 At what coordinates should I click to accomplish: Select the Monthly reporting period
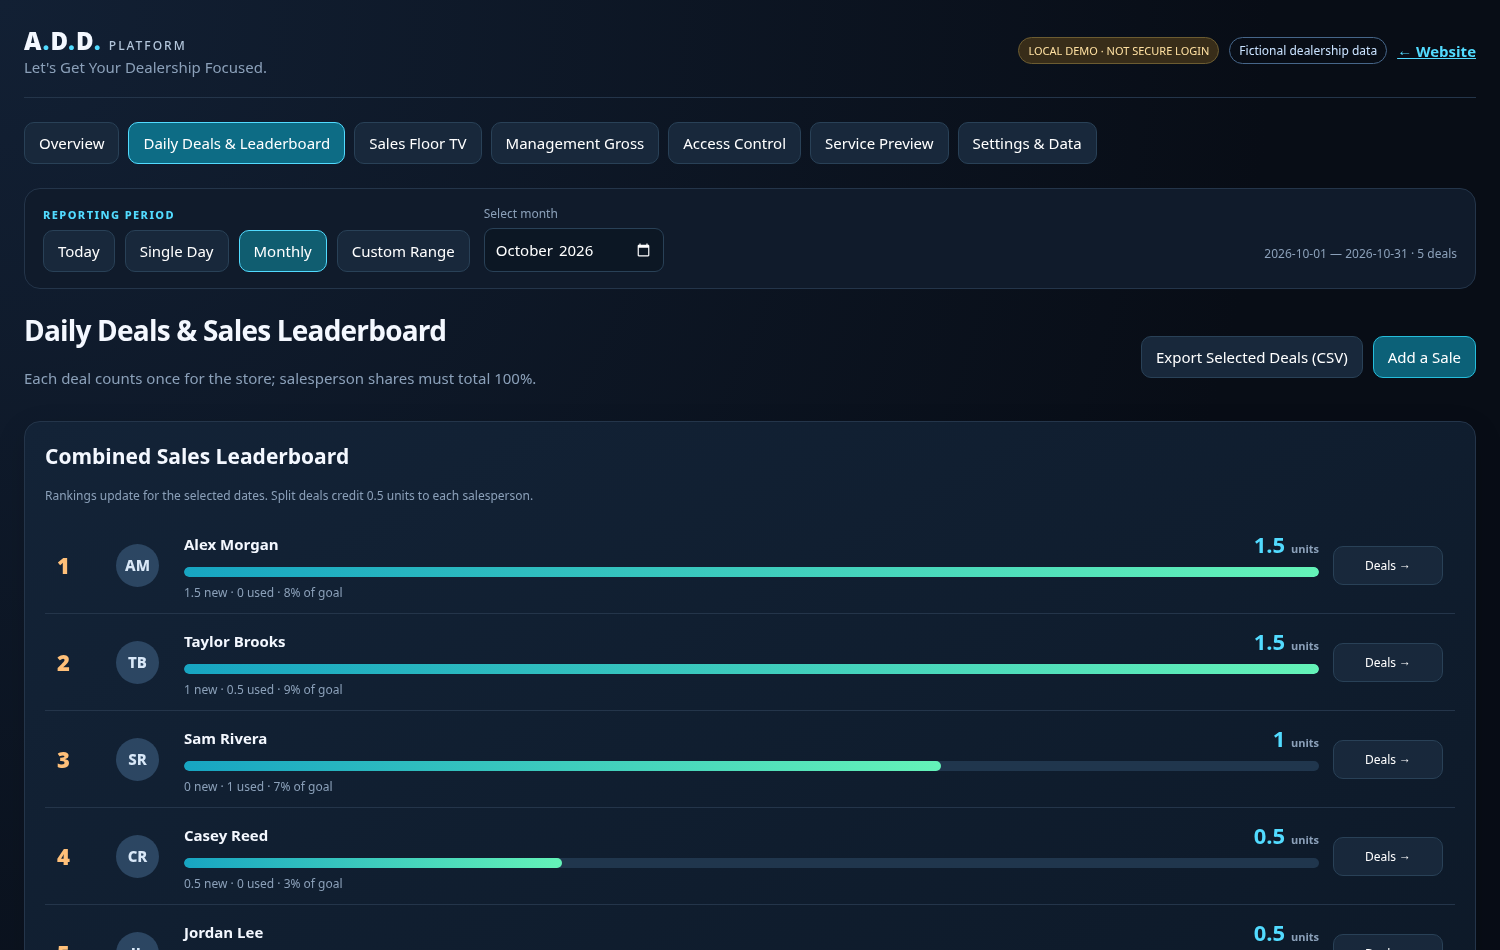coord(283,251)
